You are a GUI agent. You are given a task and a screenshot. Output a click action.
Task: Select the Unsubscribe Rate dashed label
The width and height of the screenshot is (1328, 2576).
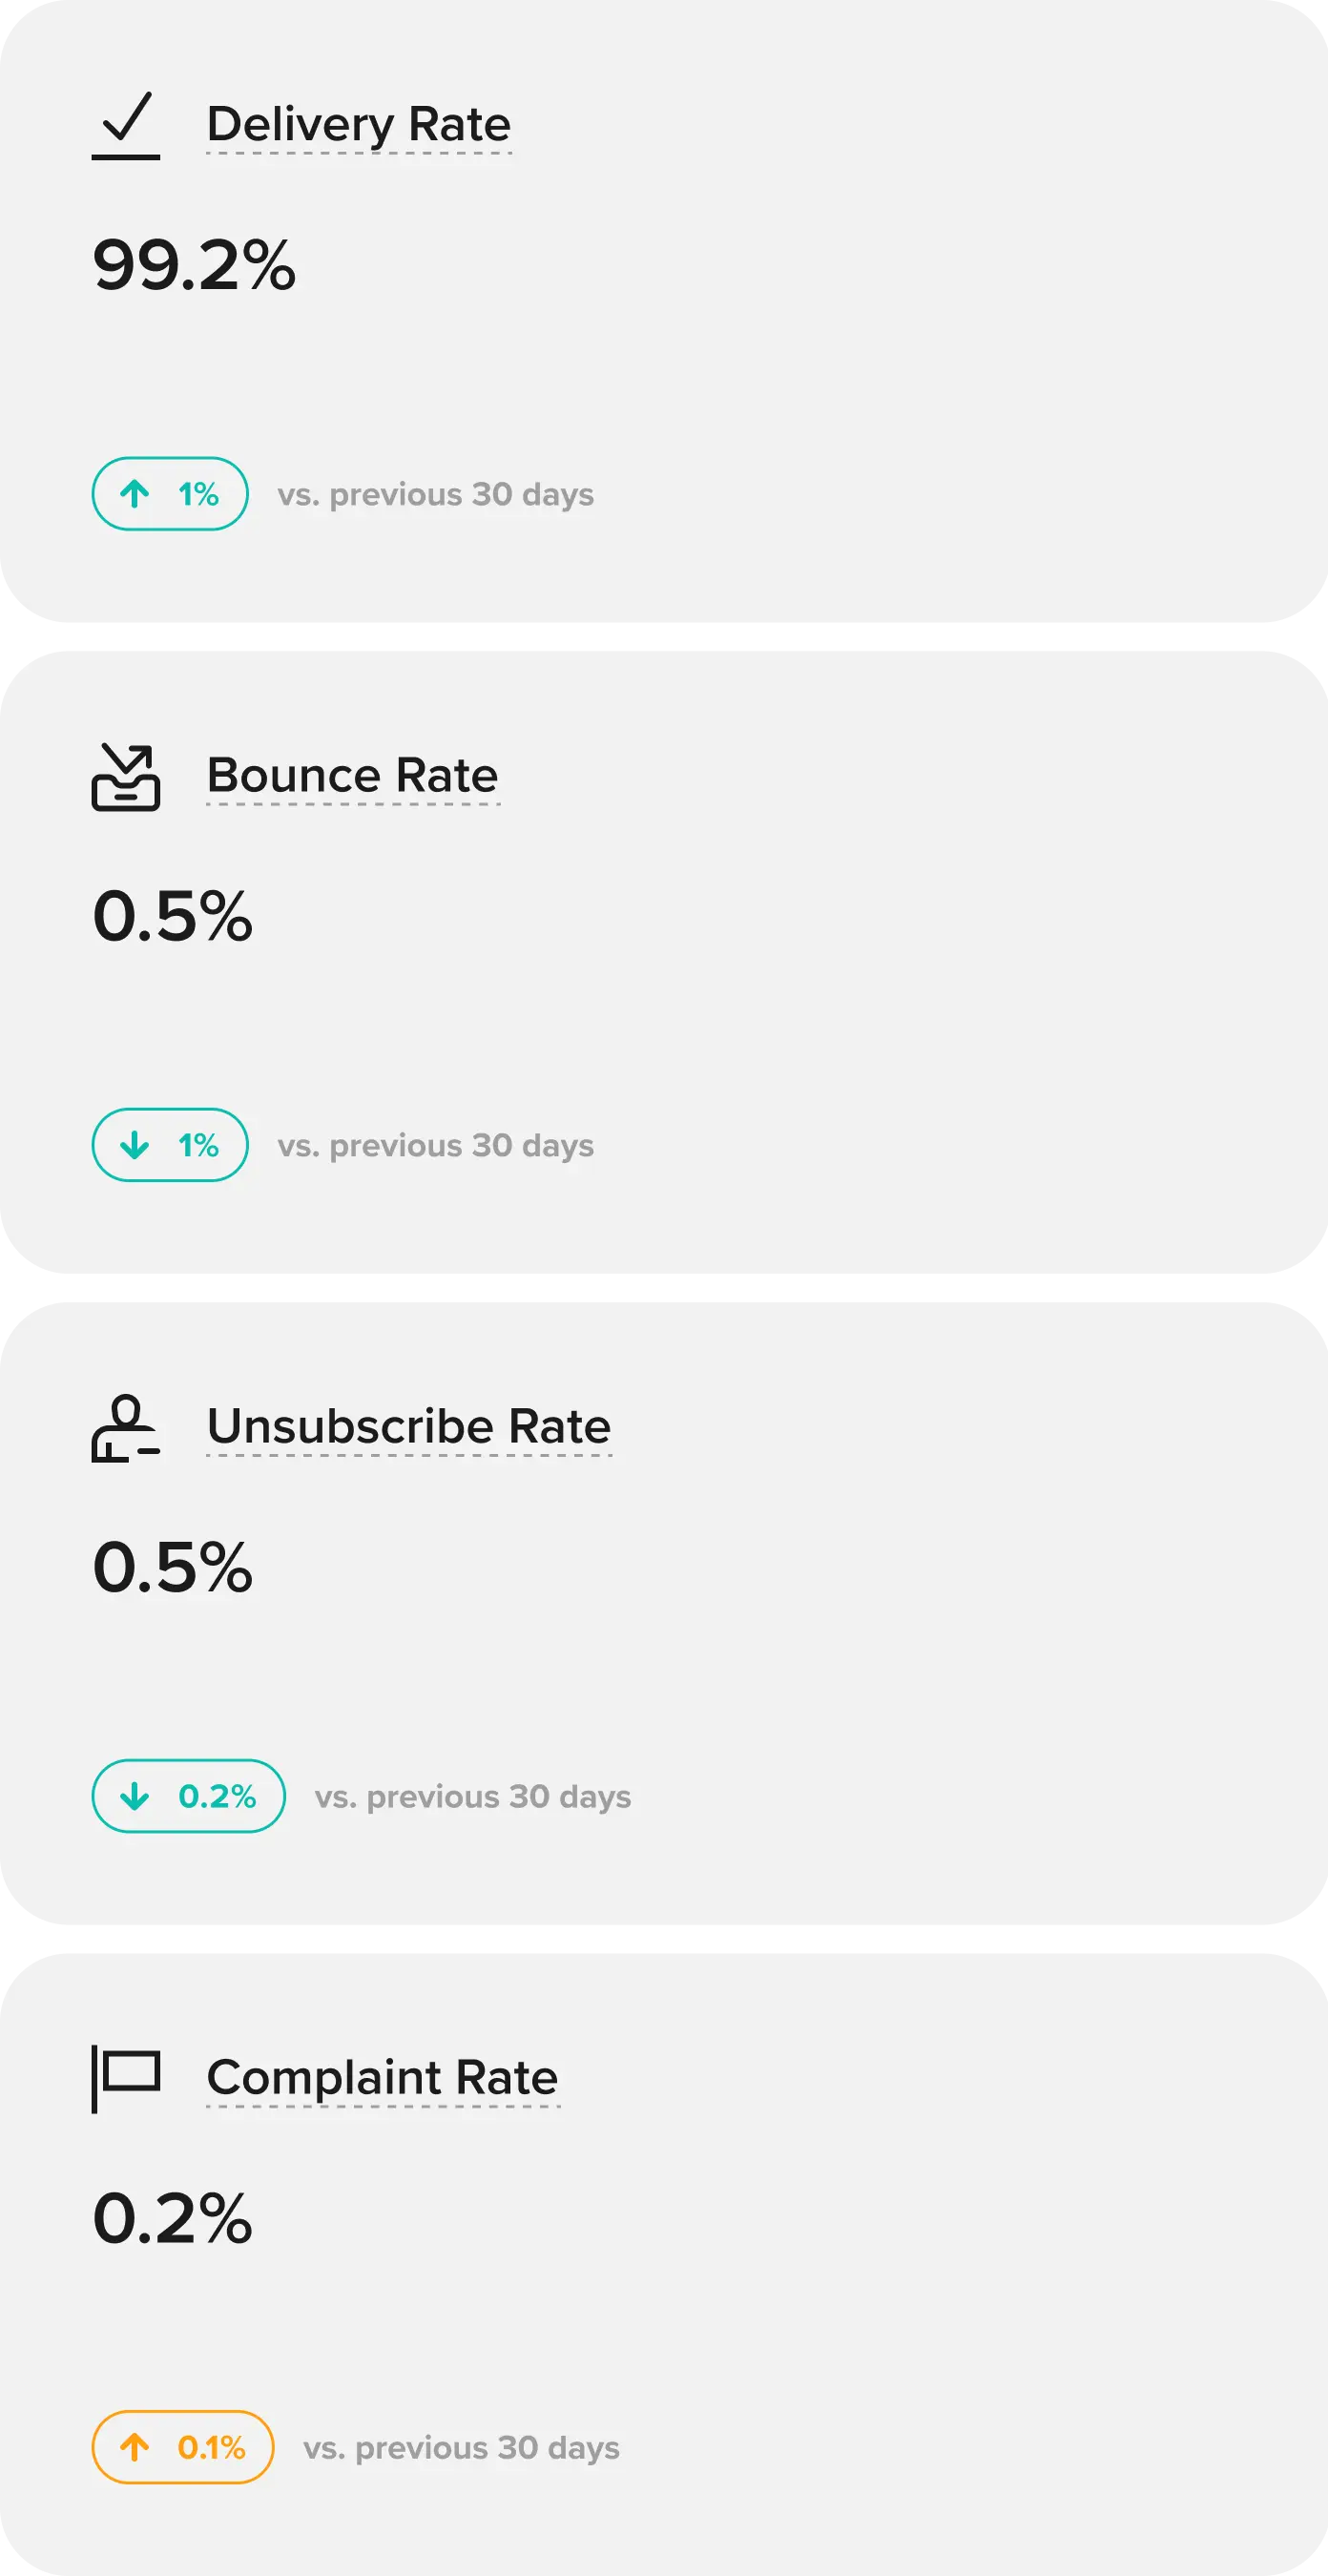[409, 1427]
